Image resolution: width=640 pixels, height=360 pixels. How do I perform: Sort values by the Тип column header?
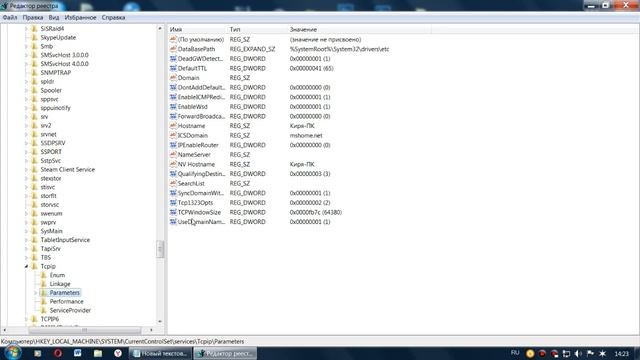tap(258, 29)
